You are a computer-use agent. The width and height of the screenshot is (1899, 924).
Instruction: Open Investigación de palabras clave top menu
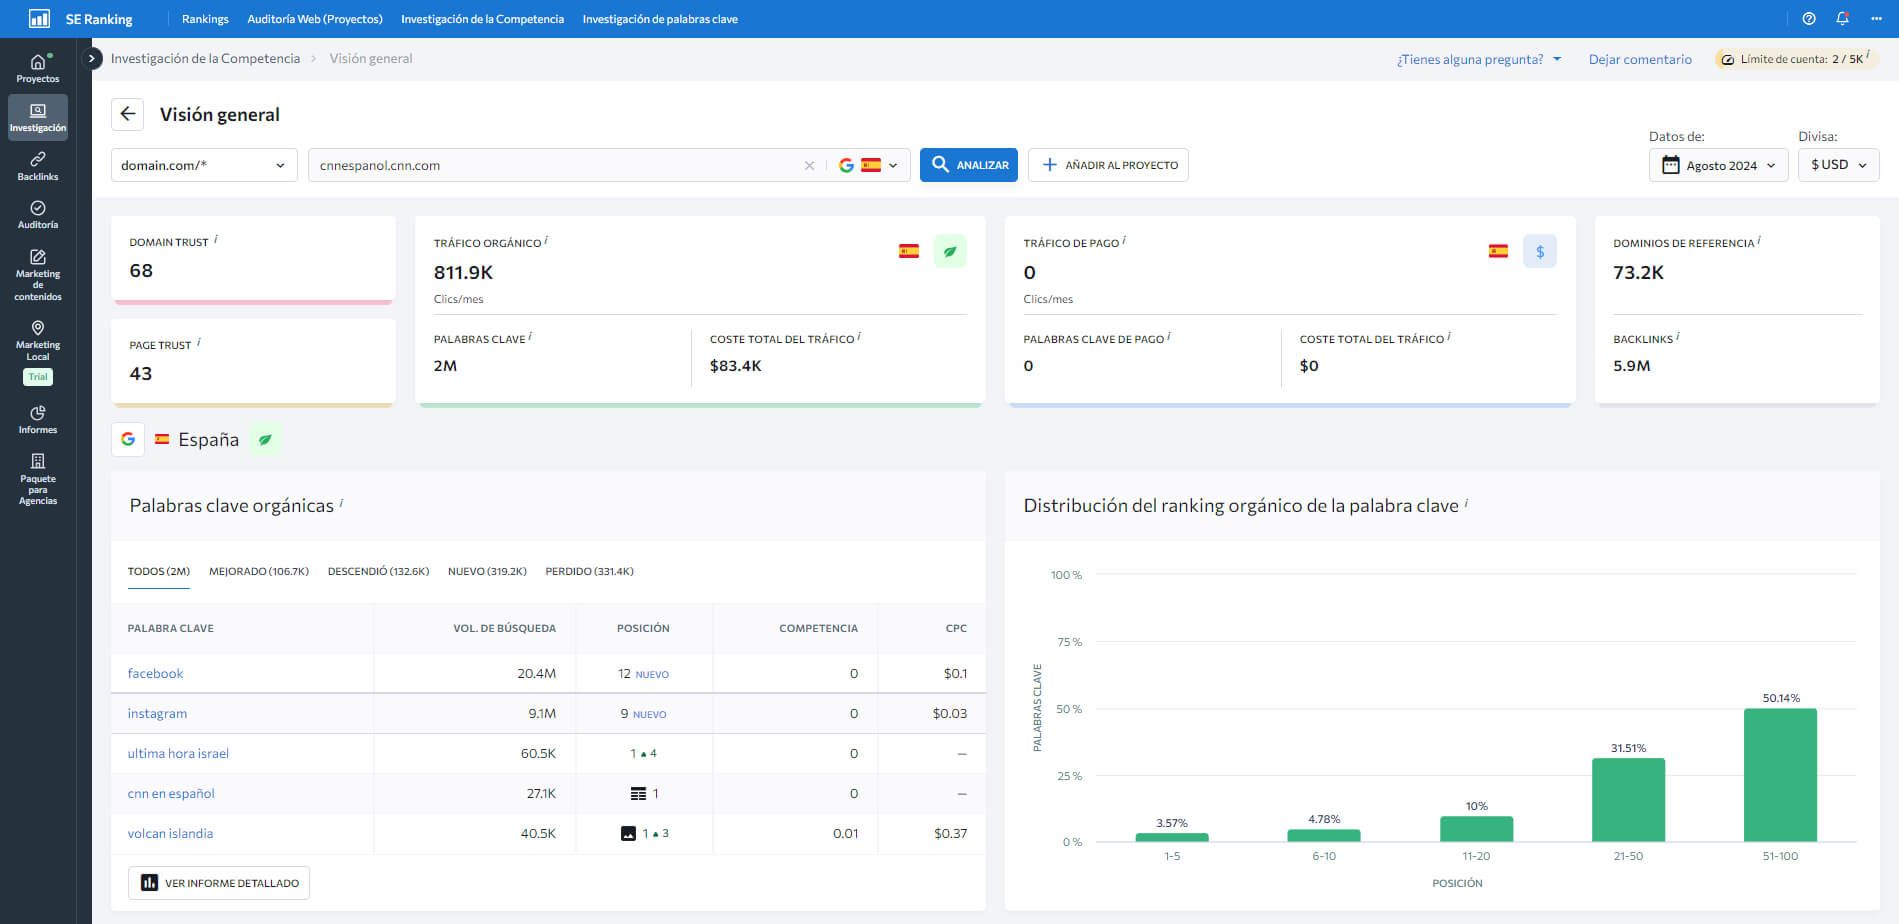660,19
